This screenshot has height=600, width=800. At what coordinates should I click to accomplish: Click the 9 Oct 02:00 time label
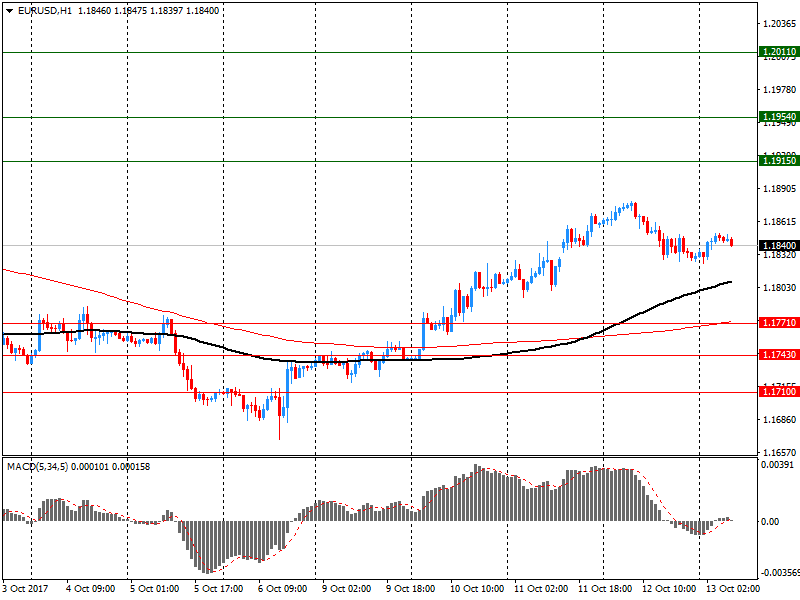click(x=346, y=589)
